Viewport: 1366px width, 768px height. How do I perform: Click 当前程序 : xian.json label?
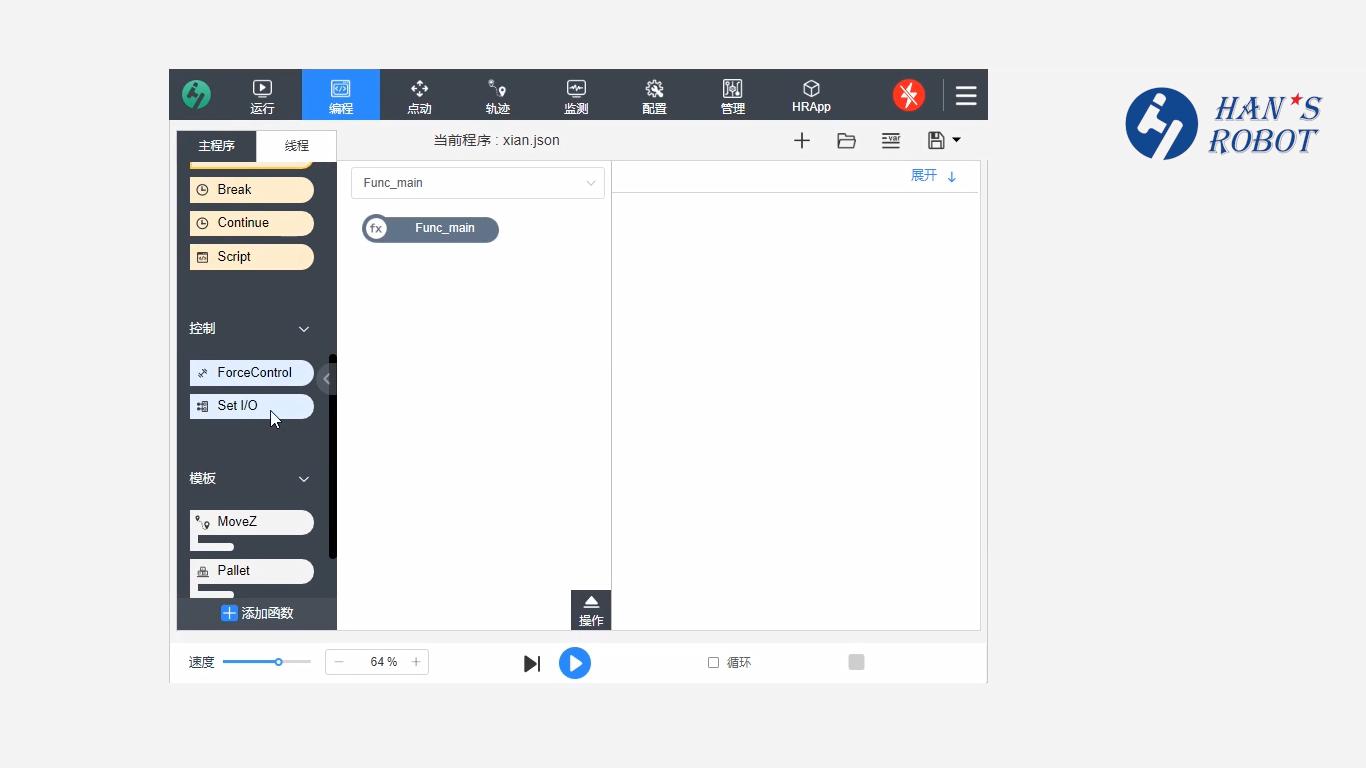pyautogui.click(x=496, y=141)
